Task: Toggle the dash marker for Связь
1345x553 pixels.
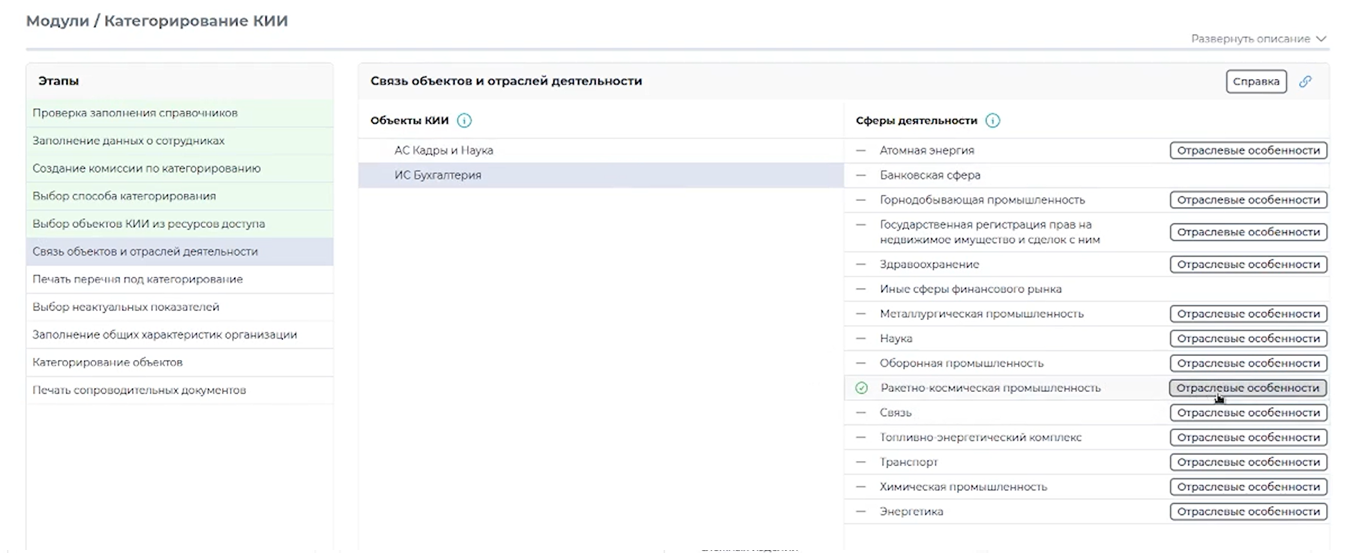Action: click(x=861, y=413)
